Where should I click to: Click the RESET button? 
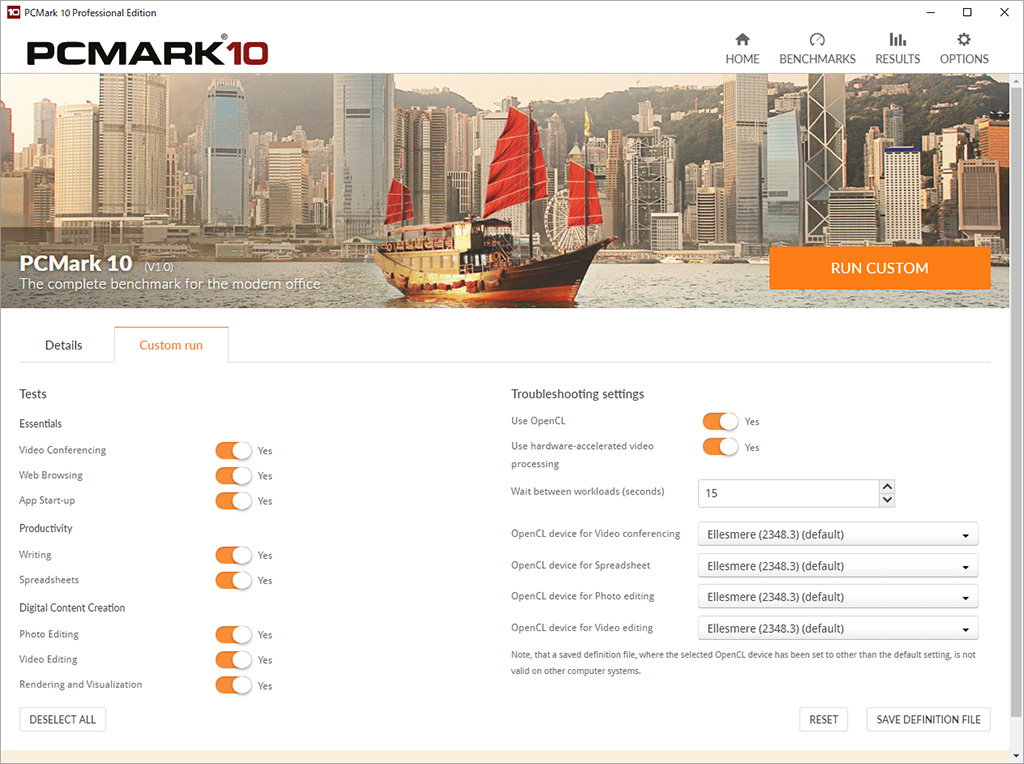824,719
